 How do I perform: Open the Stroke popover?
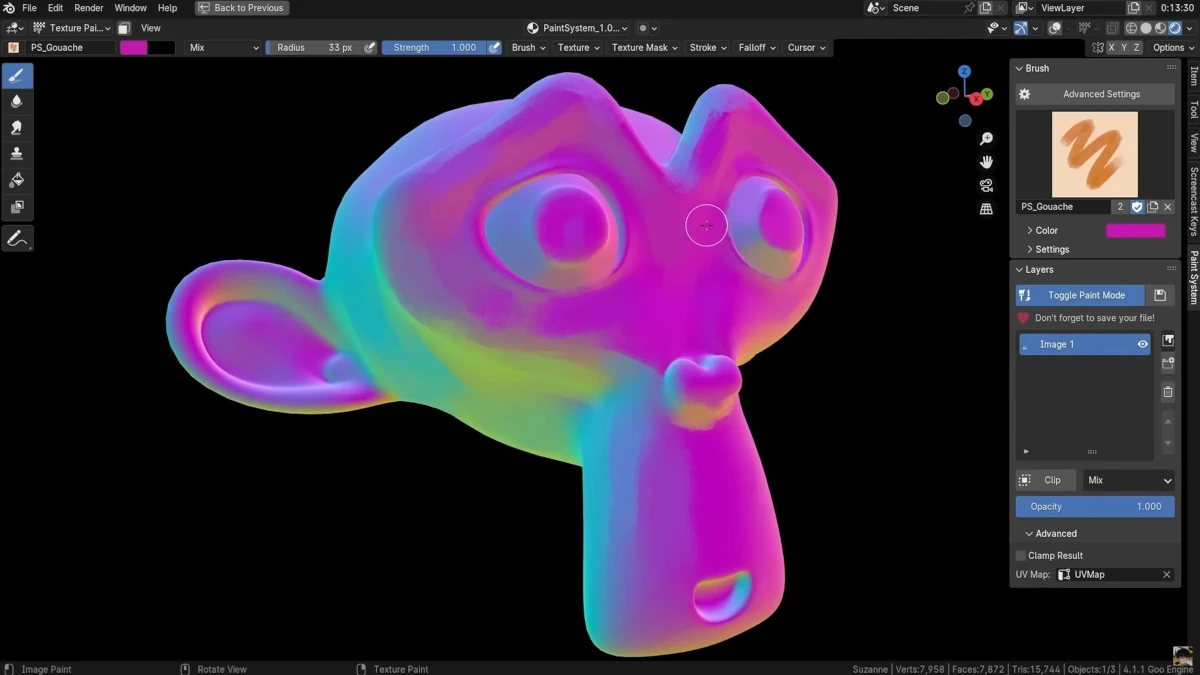click(x=708, y=48)
